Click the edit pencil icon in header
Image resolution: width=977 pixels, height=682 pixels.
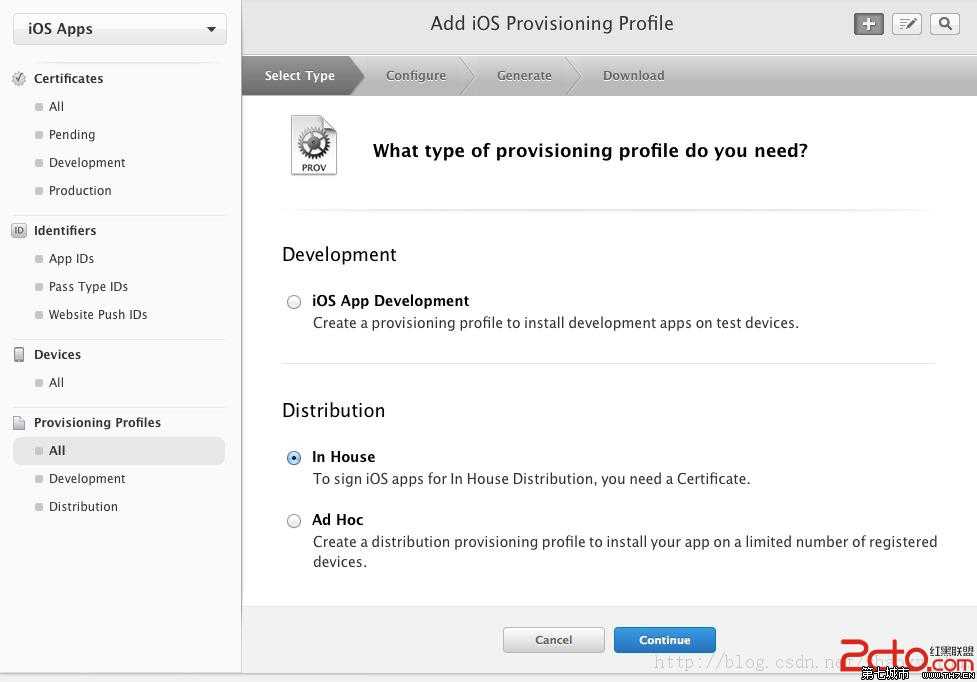point(907,24)
